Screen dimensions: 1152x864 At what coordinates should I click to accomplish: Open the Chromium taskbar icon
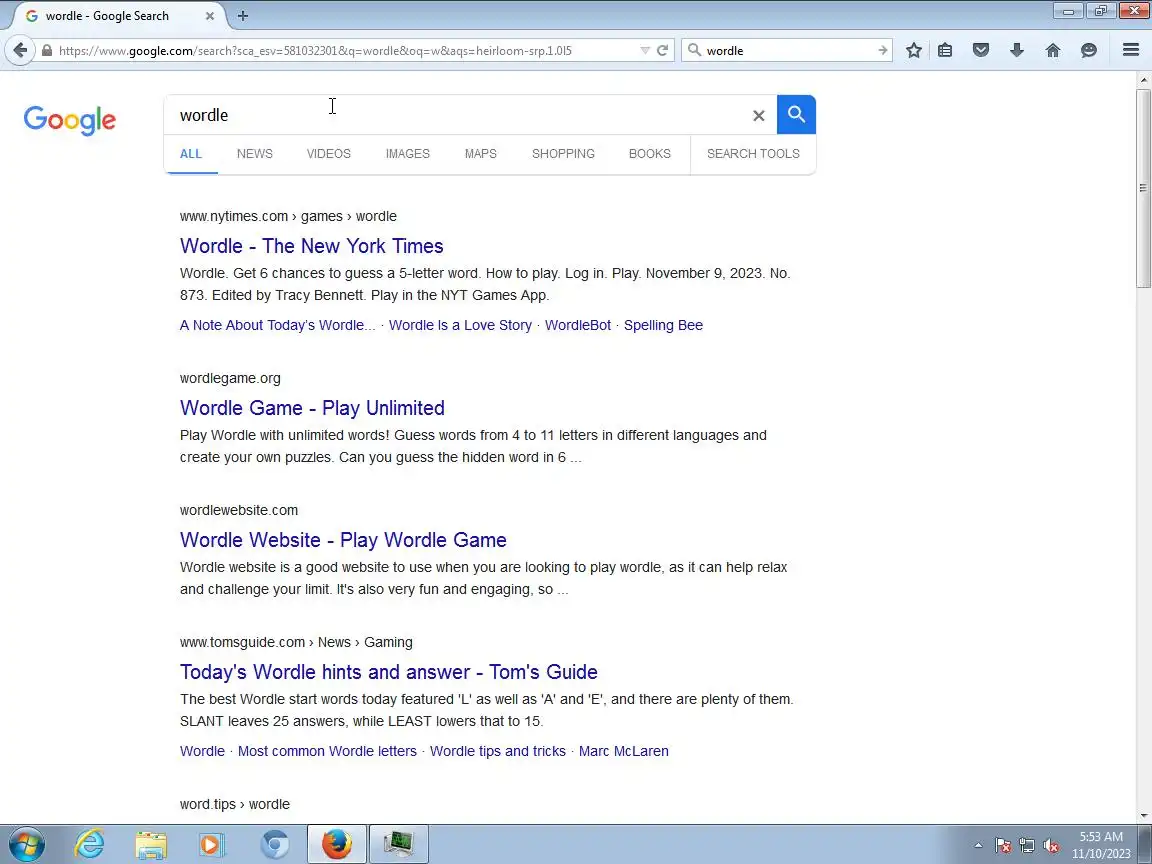tap(275, 844)
